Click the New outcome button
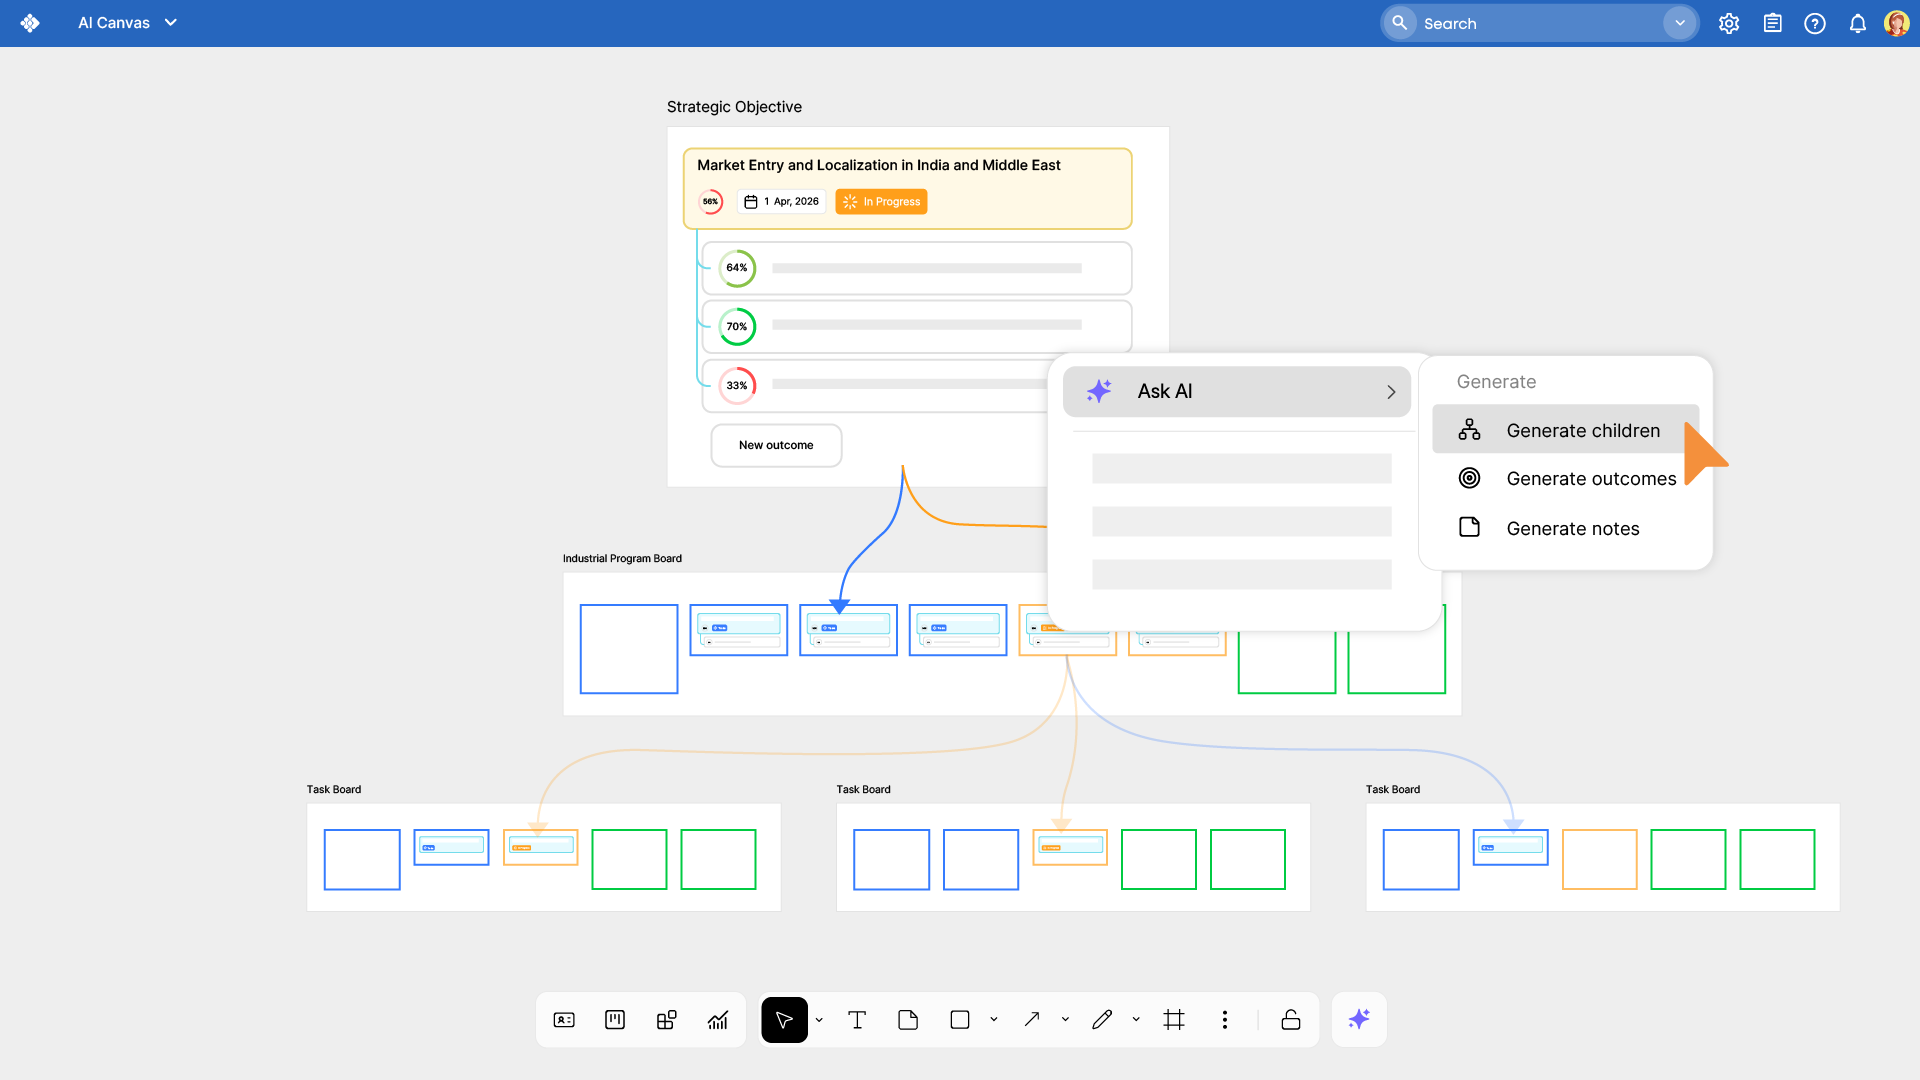The image size is (1920, 1080). [776, 445]
